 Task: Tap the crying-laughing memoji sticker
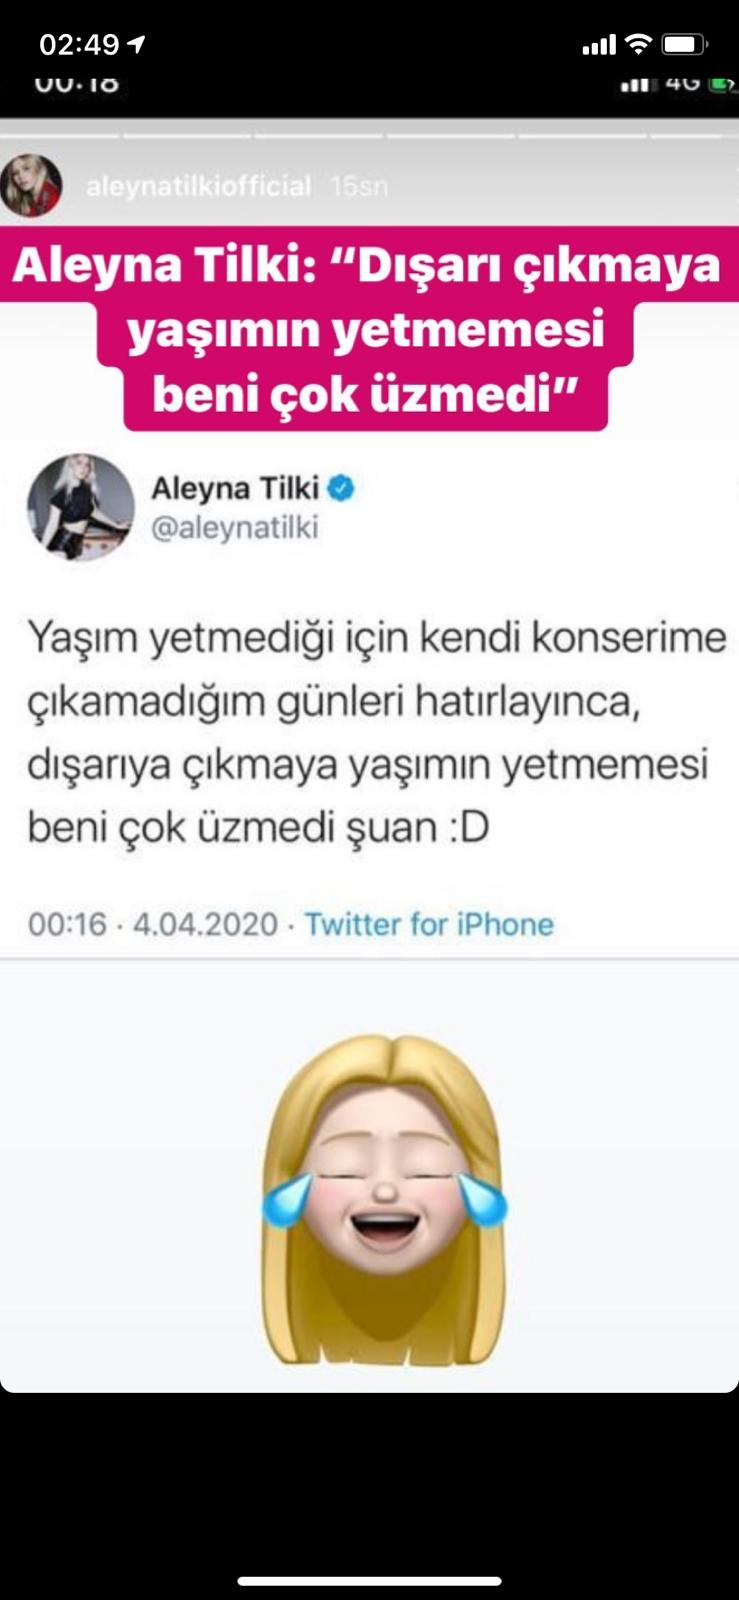point(384,1201)
